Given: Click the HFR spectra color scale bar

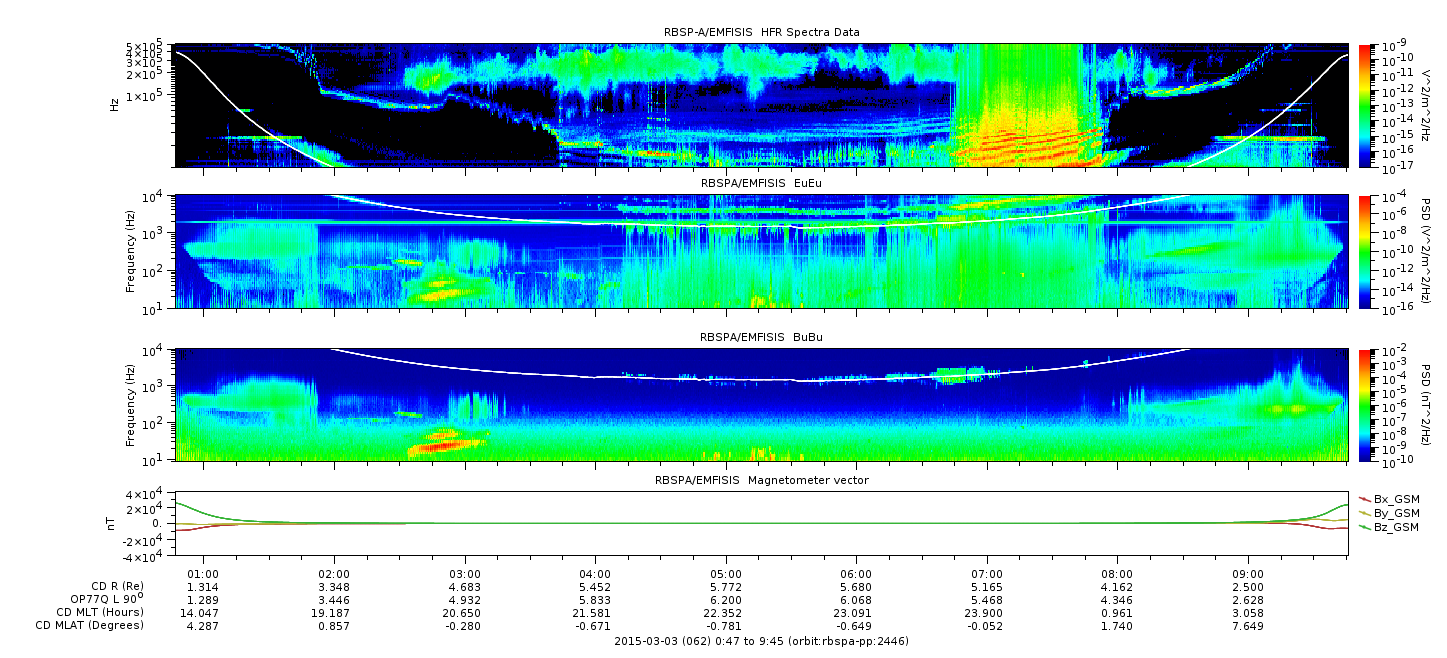Looking at the screenshot, I should tap(1364, 105).
